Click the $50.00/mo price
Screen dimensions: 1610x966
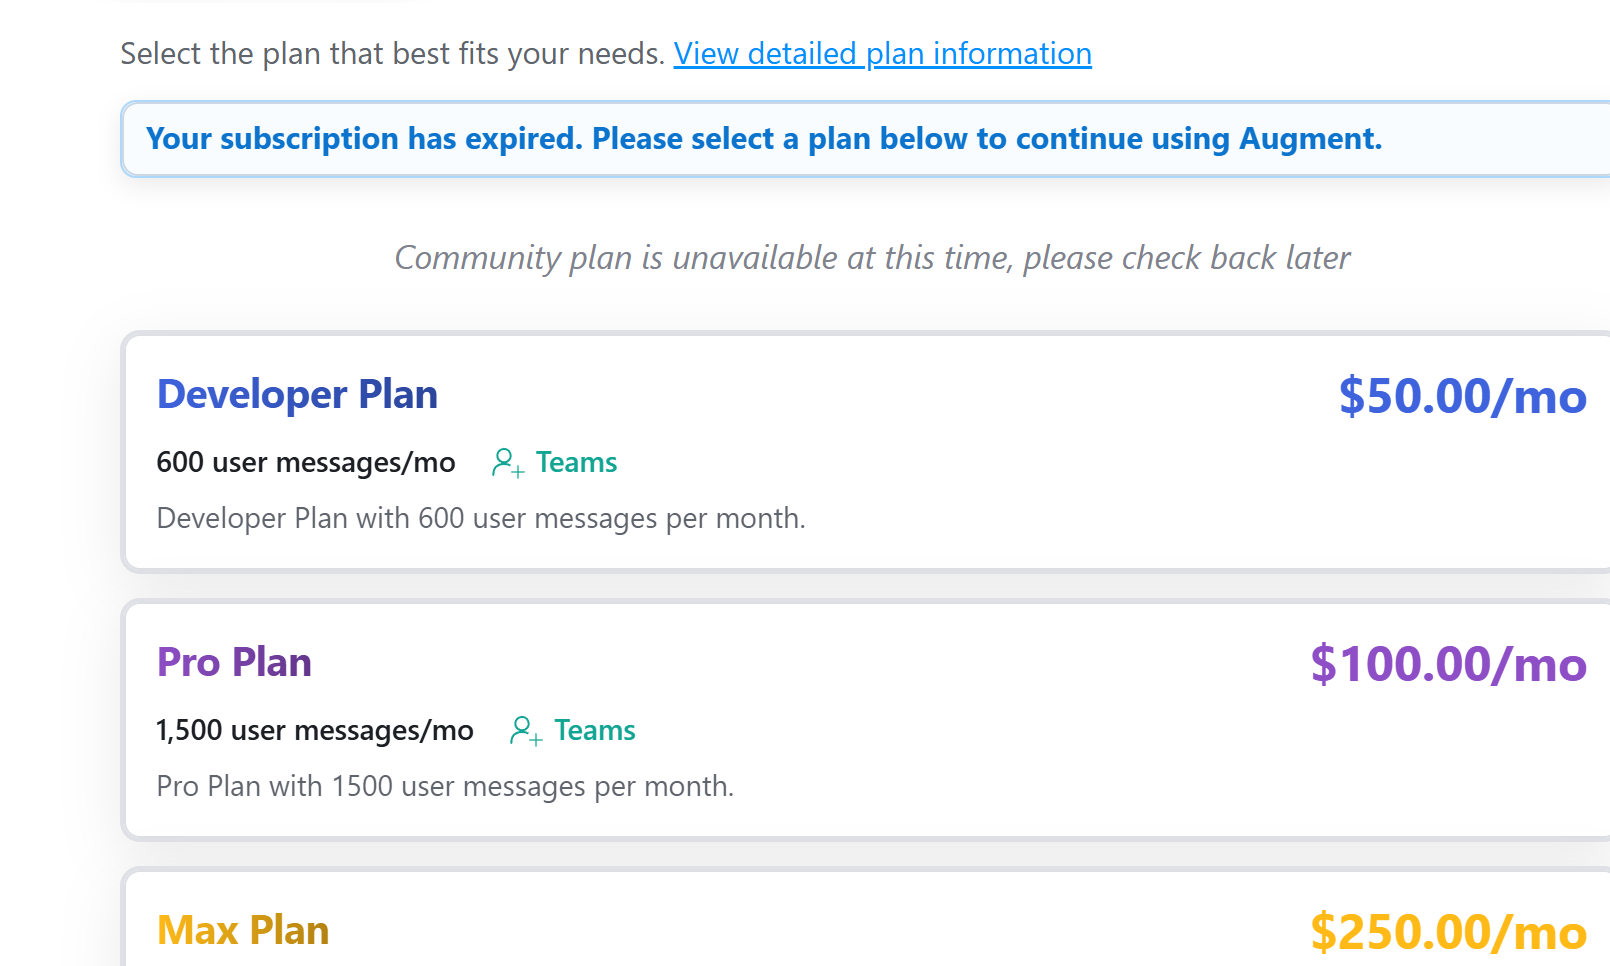(x=1462, y=396)
